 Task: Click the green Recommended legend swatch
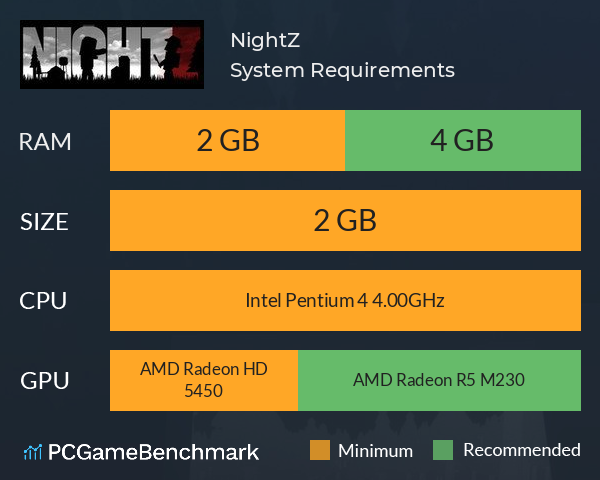[x=443, y=450]
